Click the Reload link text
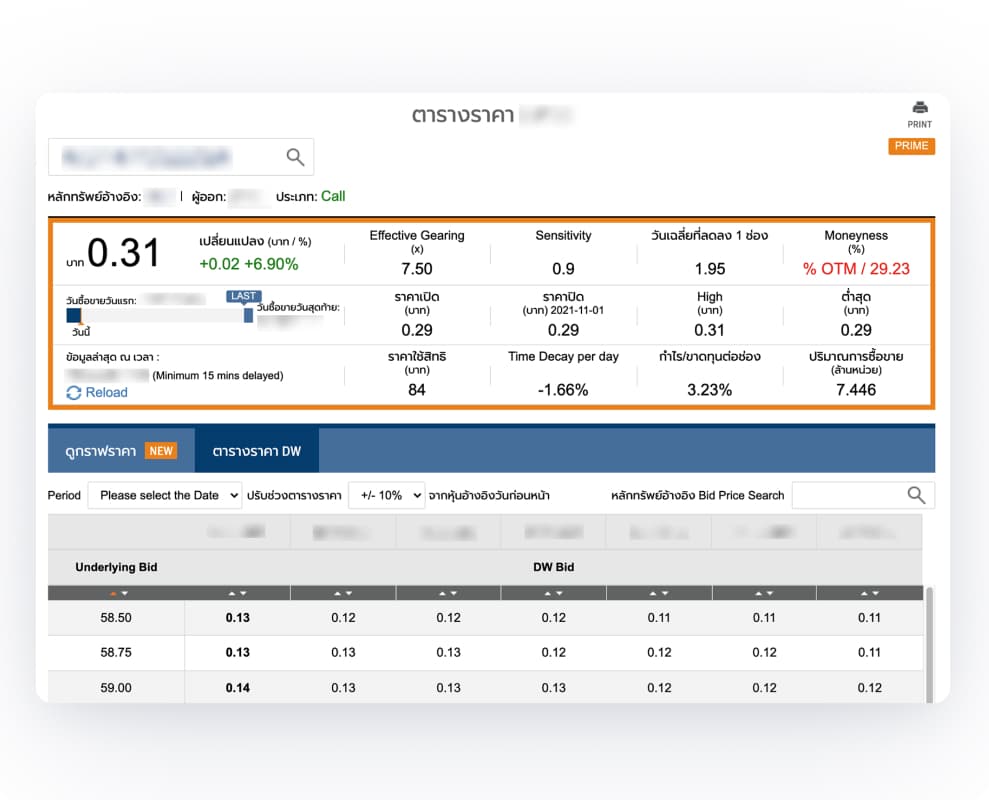Screen dimensions: 989x800 [106, 393]
